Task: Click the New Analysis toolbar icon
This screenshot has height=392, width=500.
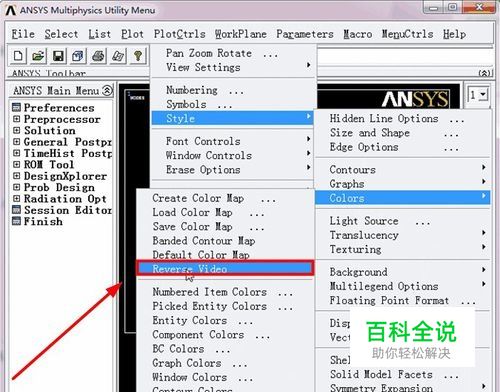Action: click(x=18, y=56)
